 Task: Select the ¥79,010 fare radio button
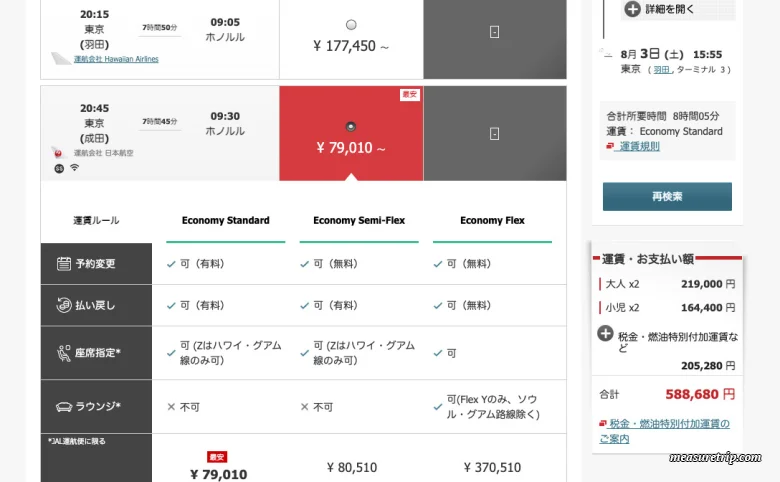[x=351, y=126]
